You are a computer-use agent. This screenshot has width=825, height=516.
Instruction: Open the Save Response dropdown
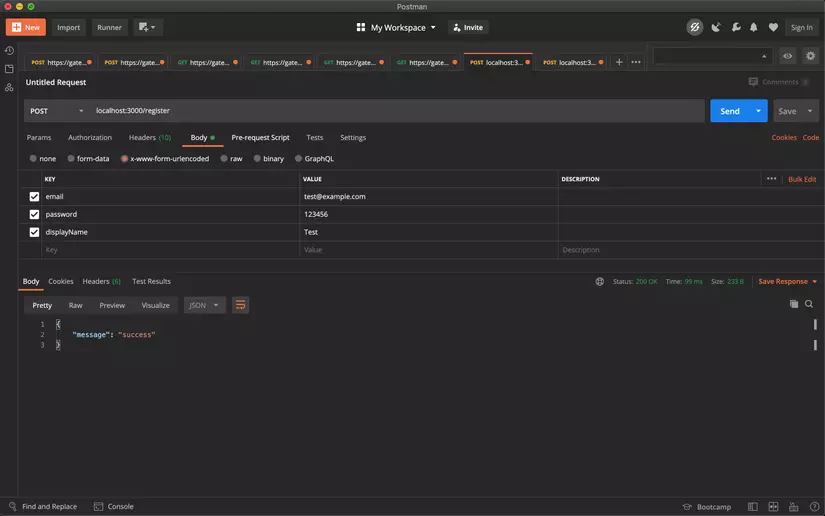point(788,281)
